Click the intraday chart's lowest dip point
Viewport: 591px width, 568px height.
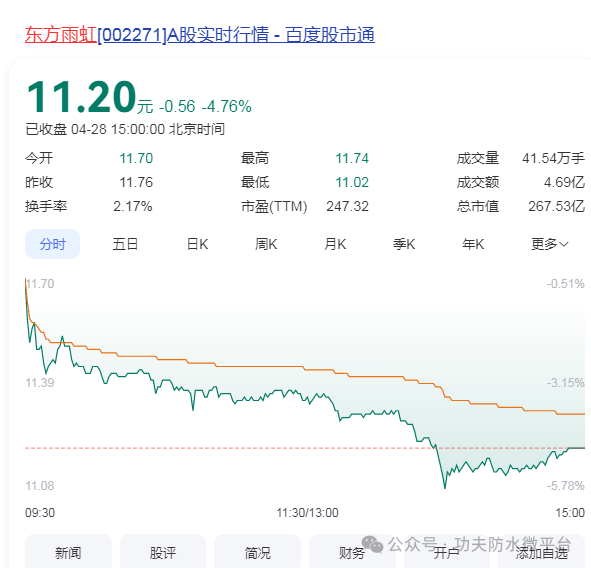tap(445, 488)
